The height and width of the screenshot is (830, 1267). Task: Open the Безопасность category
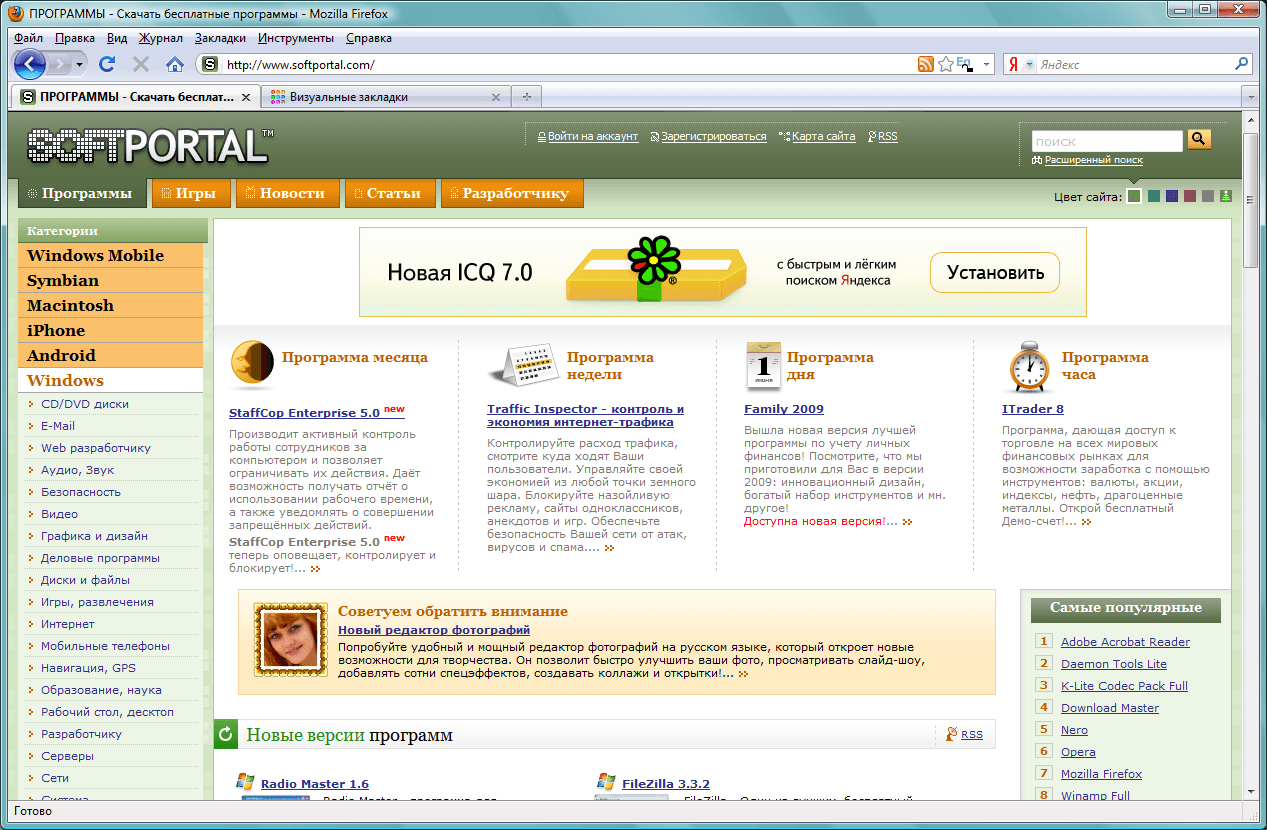point(81,492)
